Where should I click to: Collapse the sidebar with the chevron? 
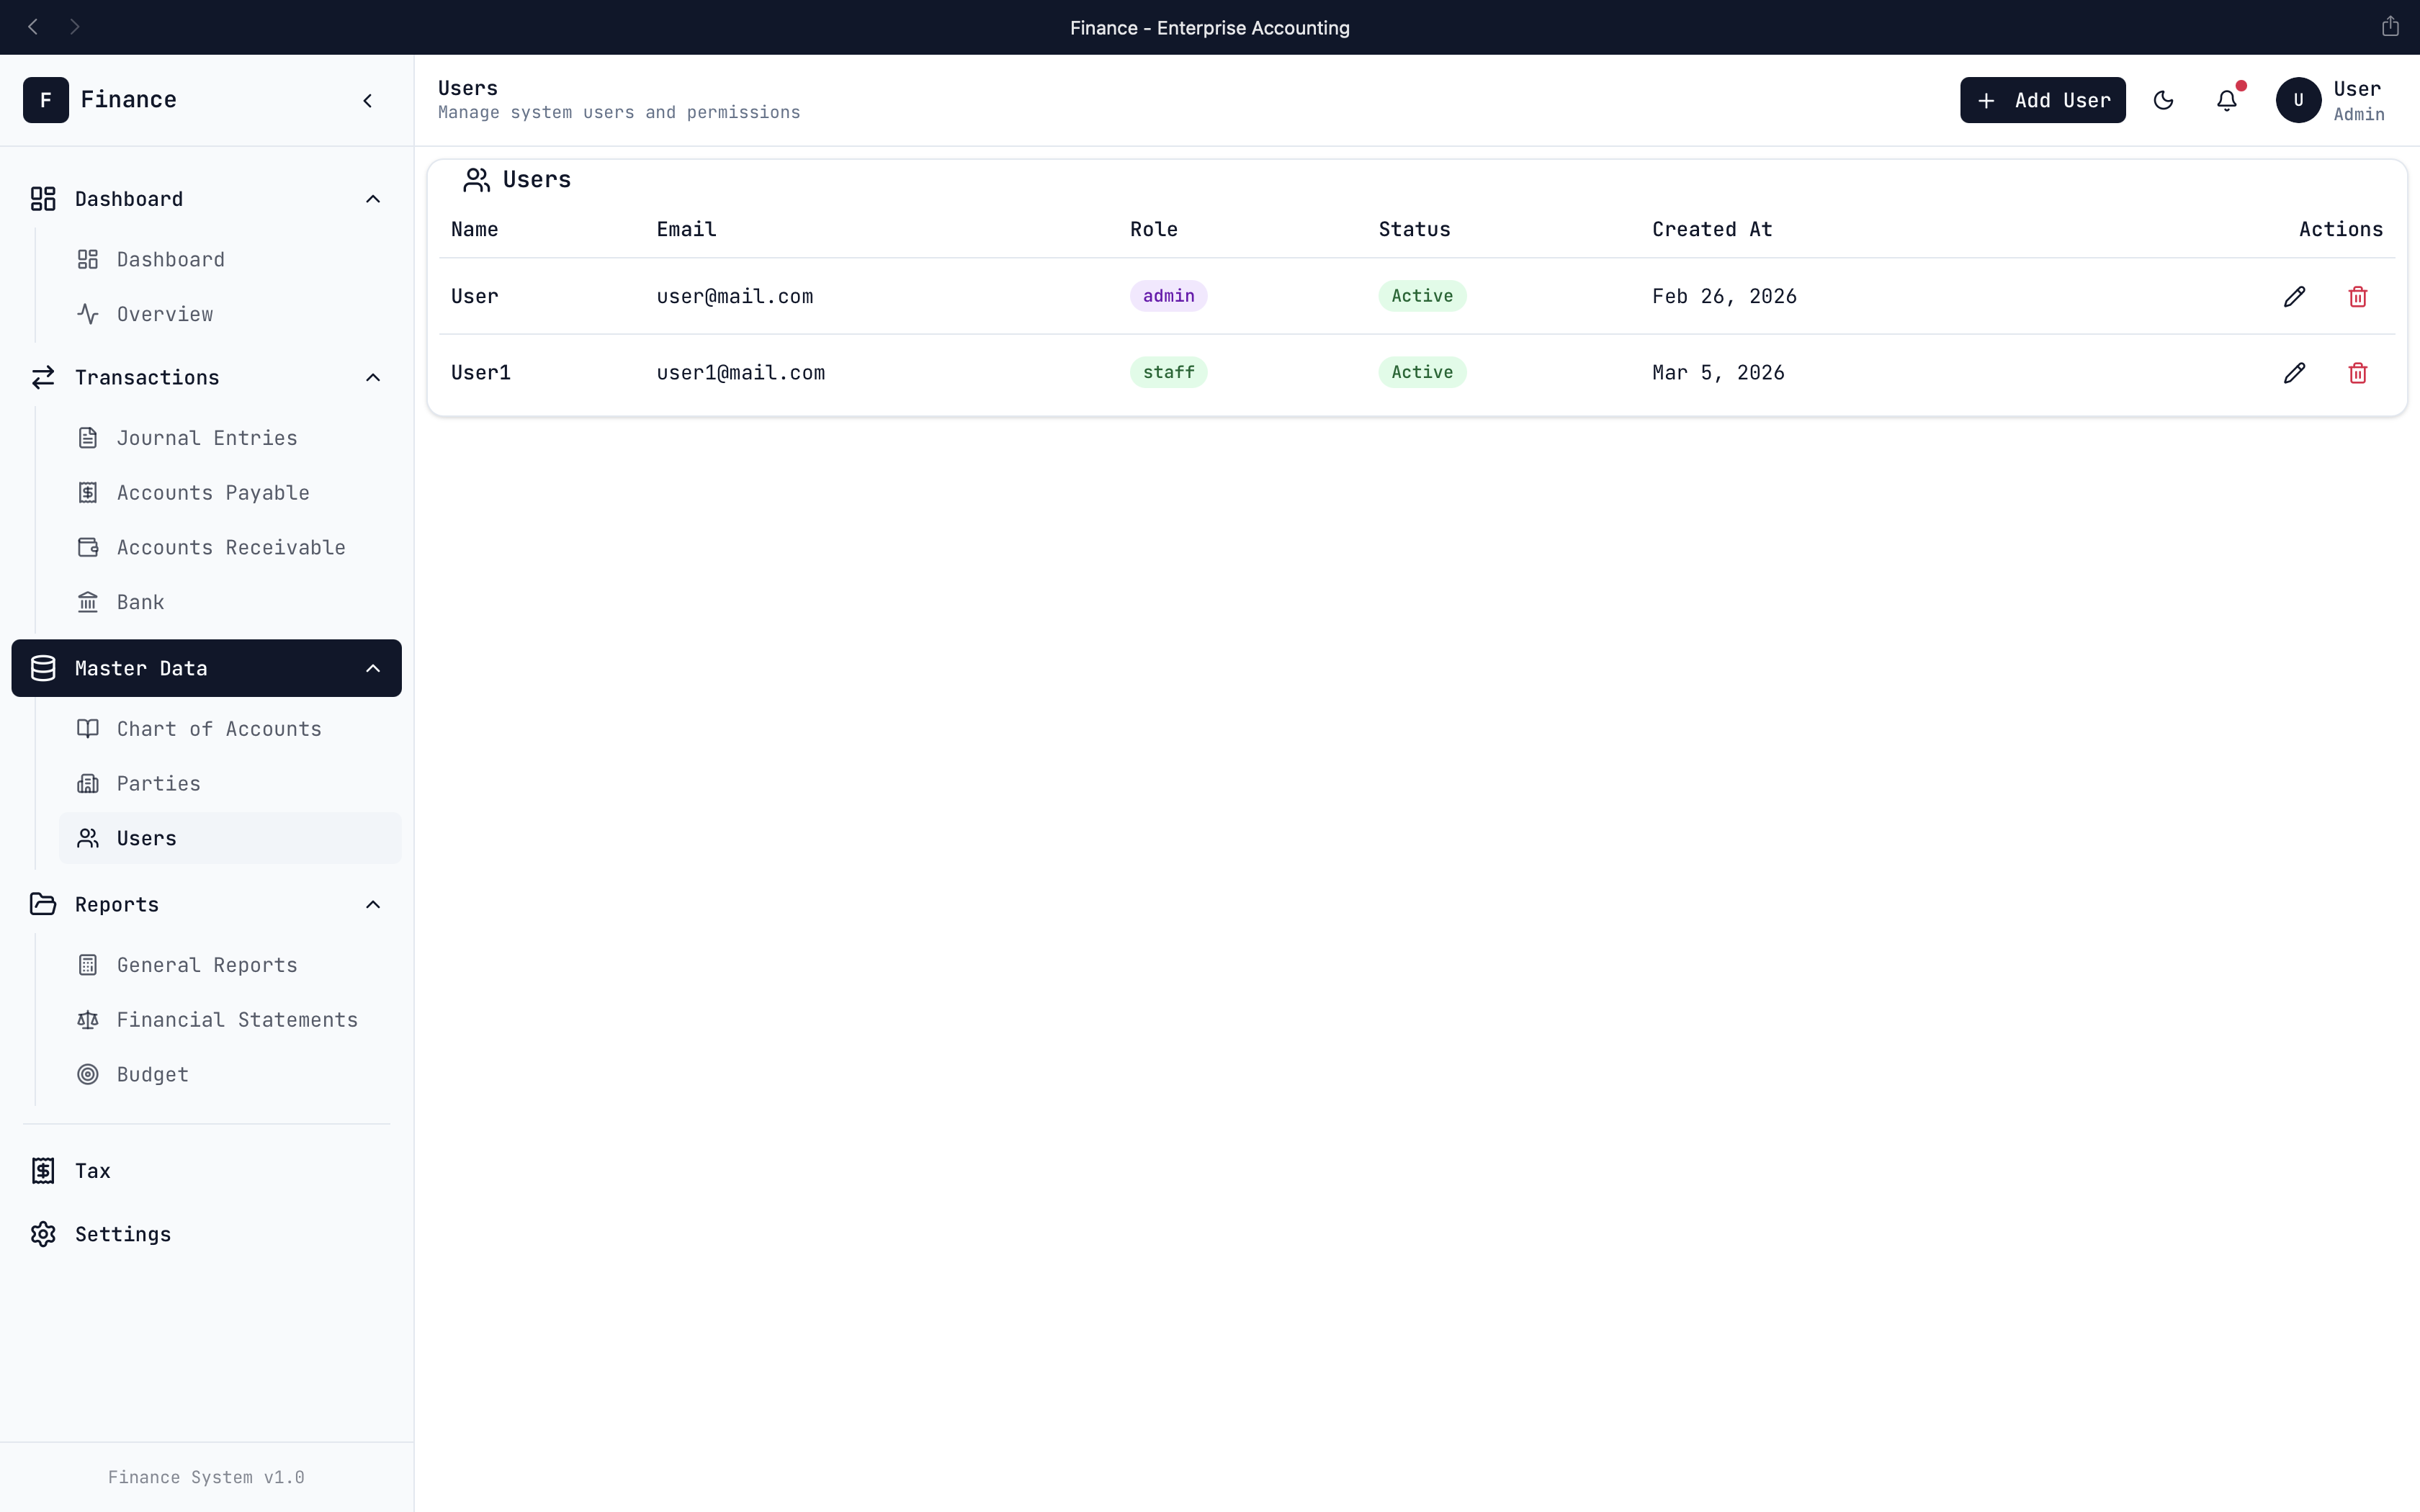[368, 100]
